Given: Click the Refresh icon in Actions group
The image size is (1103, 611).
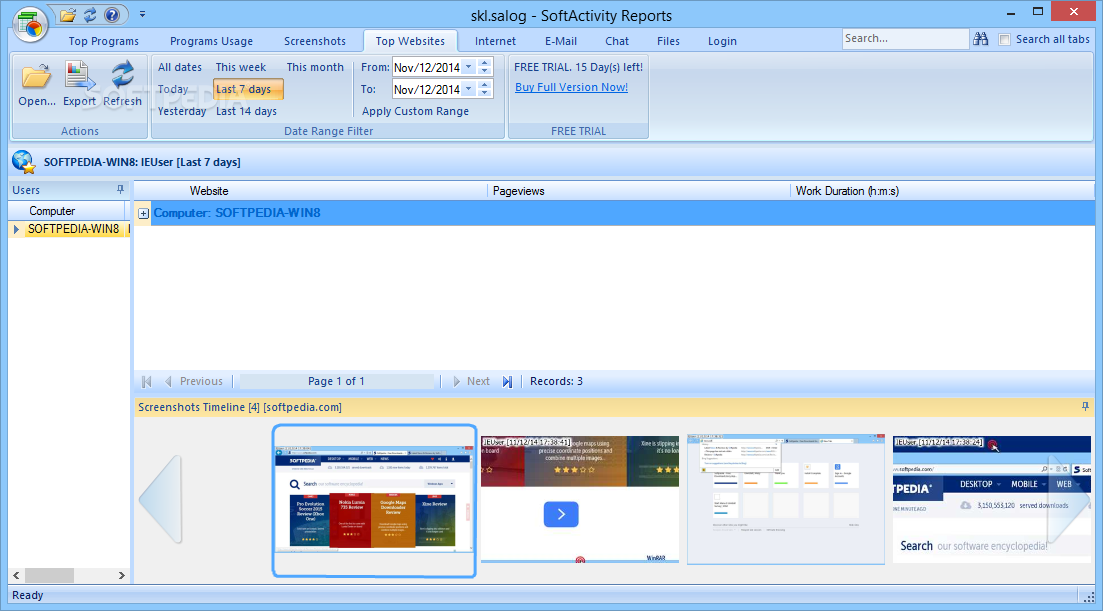Looking at the screenshot, I should pyautogui.click(x=122, y=84).
